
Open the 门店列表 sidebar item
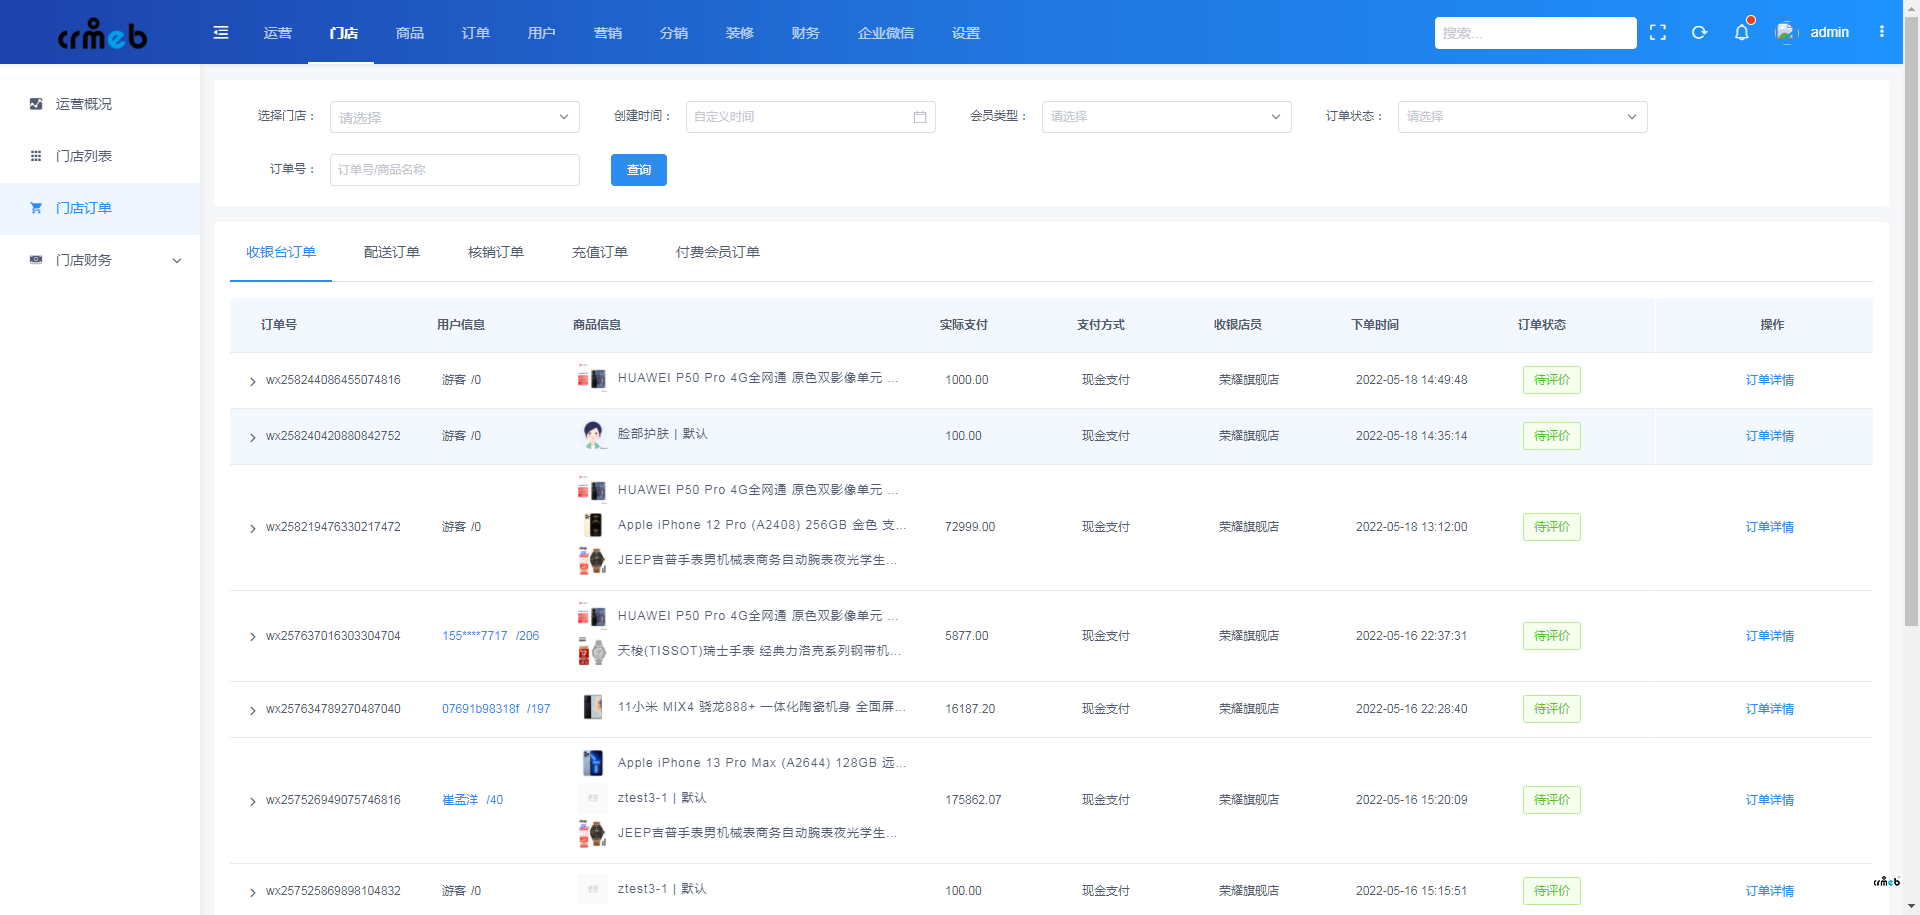point(100,156)
